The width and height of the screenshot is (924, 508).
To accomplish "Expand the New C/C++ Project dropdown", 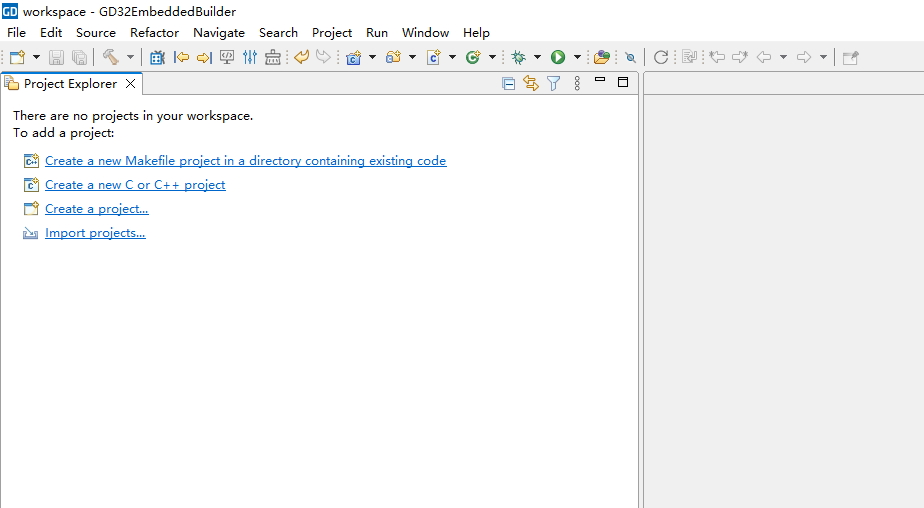I will click(372, 57).
